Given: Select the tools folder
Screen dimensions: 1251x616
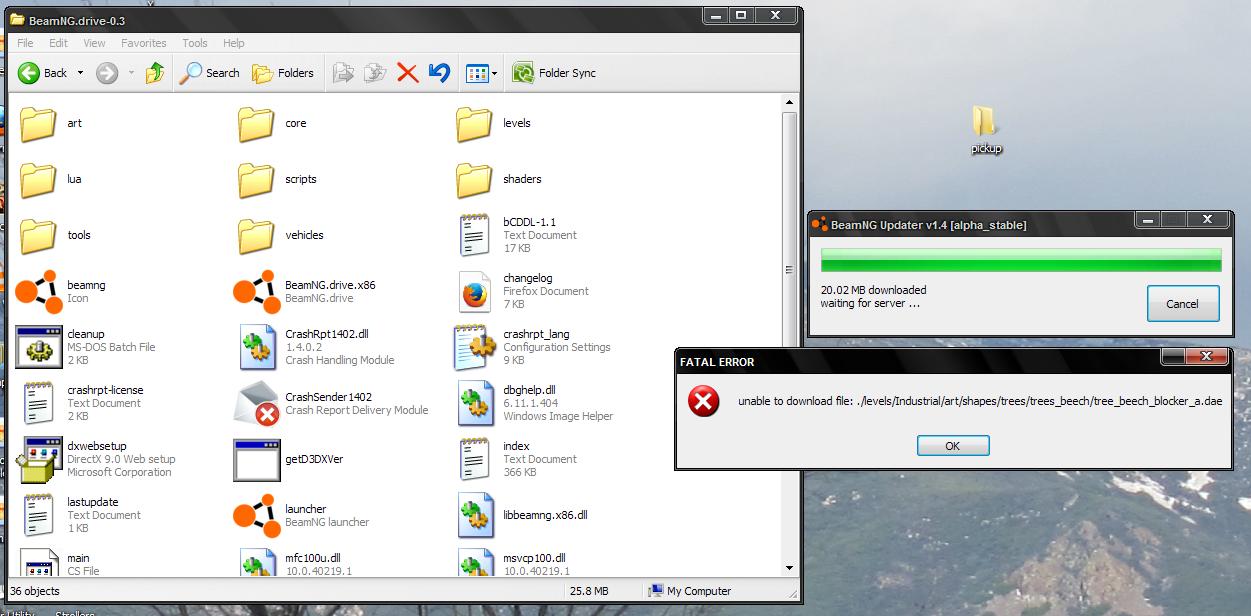Looking at the screenshot, I should pyautogui.click(x=38, y=236).
